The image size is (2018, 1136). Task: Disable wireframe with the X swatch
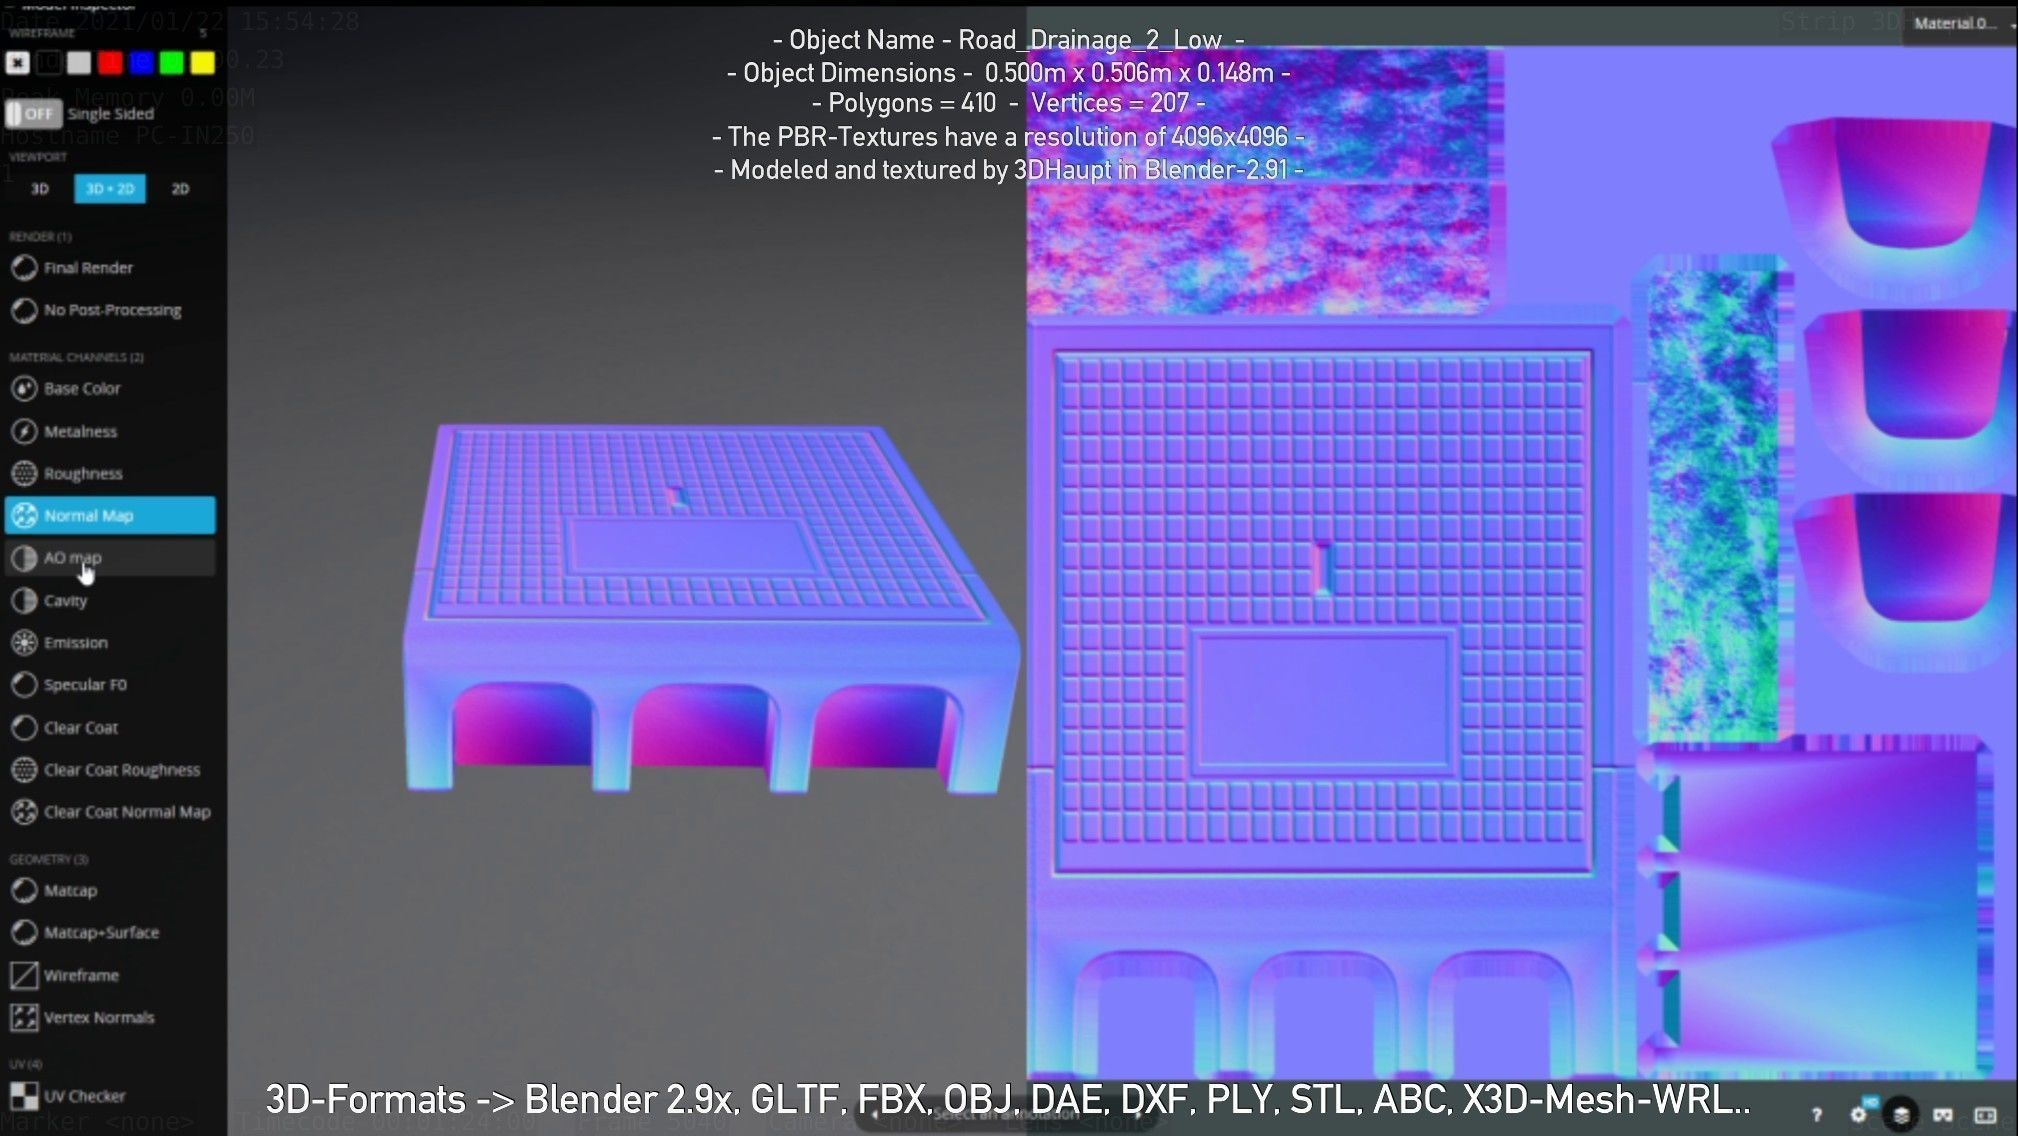(x=17, y=63)
